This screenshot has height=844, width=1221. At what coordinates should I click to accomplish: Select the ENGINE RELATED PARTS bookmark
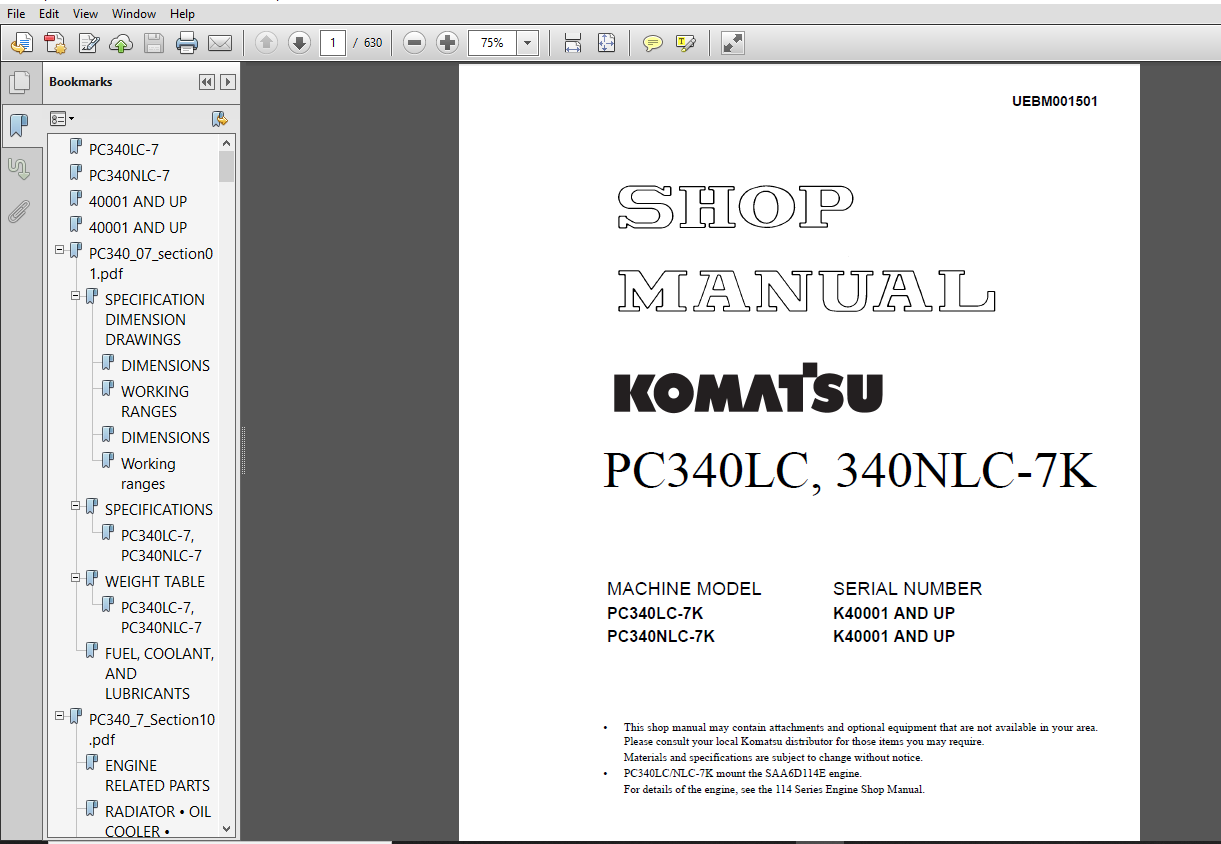click(x=157, y=775)
